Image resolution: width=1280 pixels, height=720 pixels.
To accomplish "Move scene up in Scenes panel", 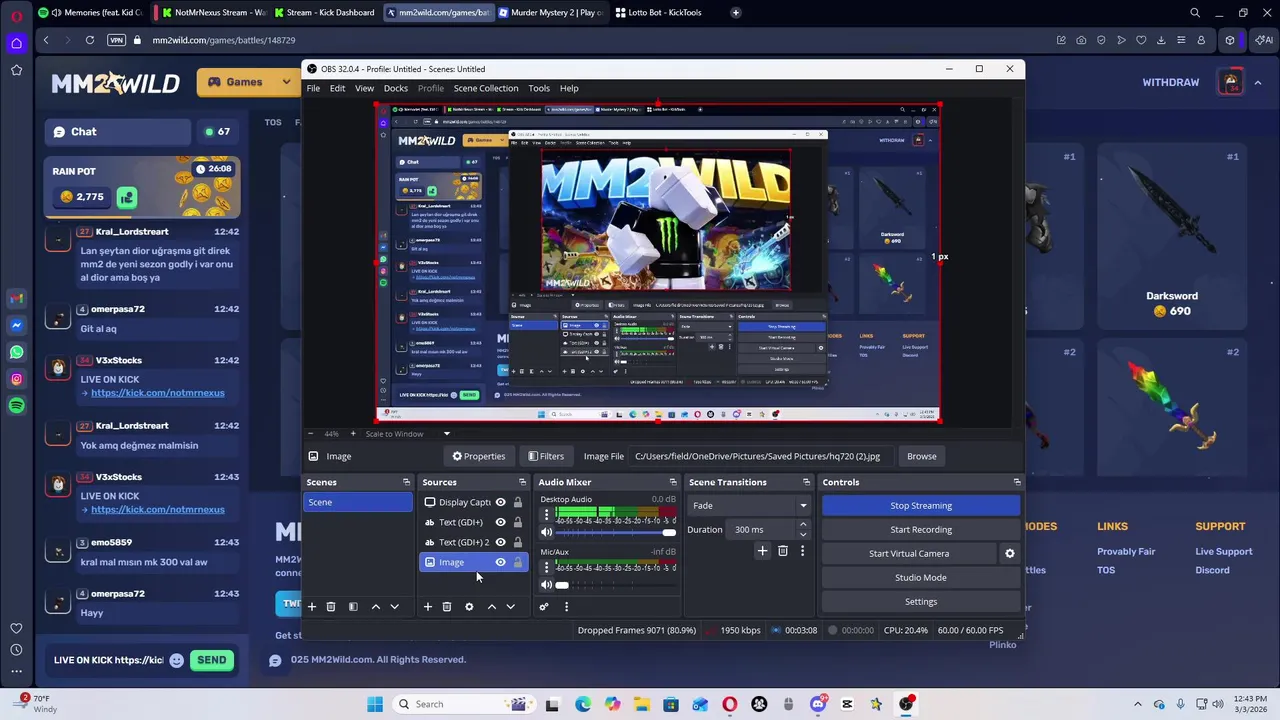I will pyautogui.click(x=376, y=607).
